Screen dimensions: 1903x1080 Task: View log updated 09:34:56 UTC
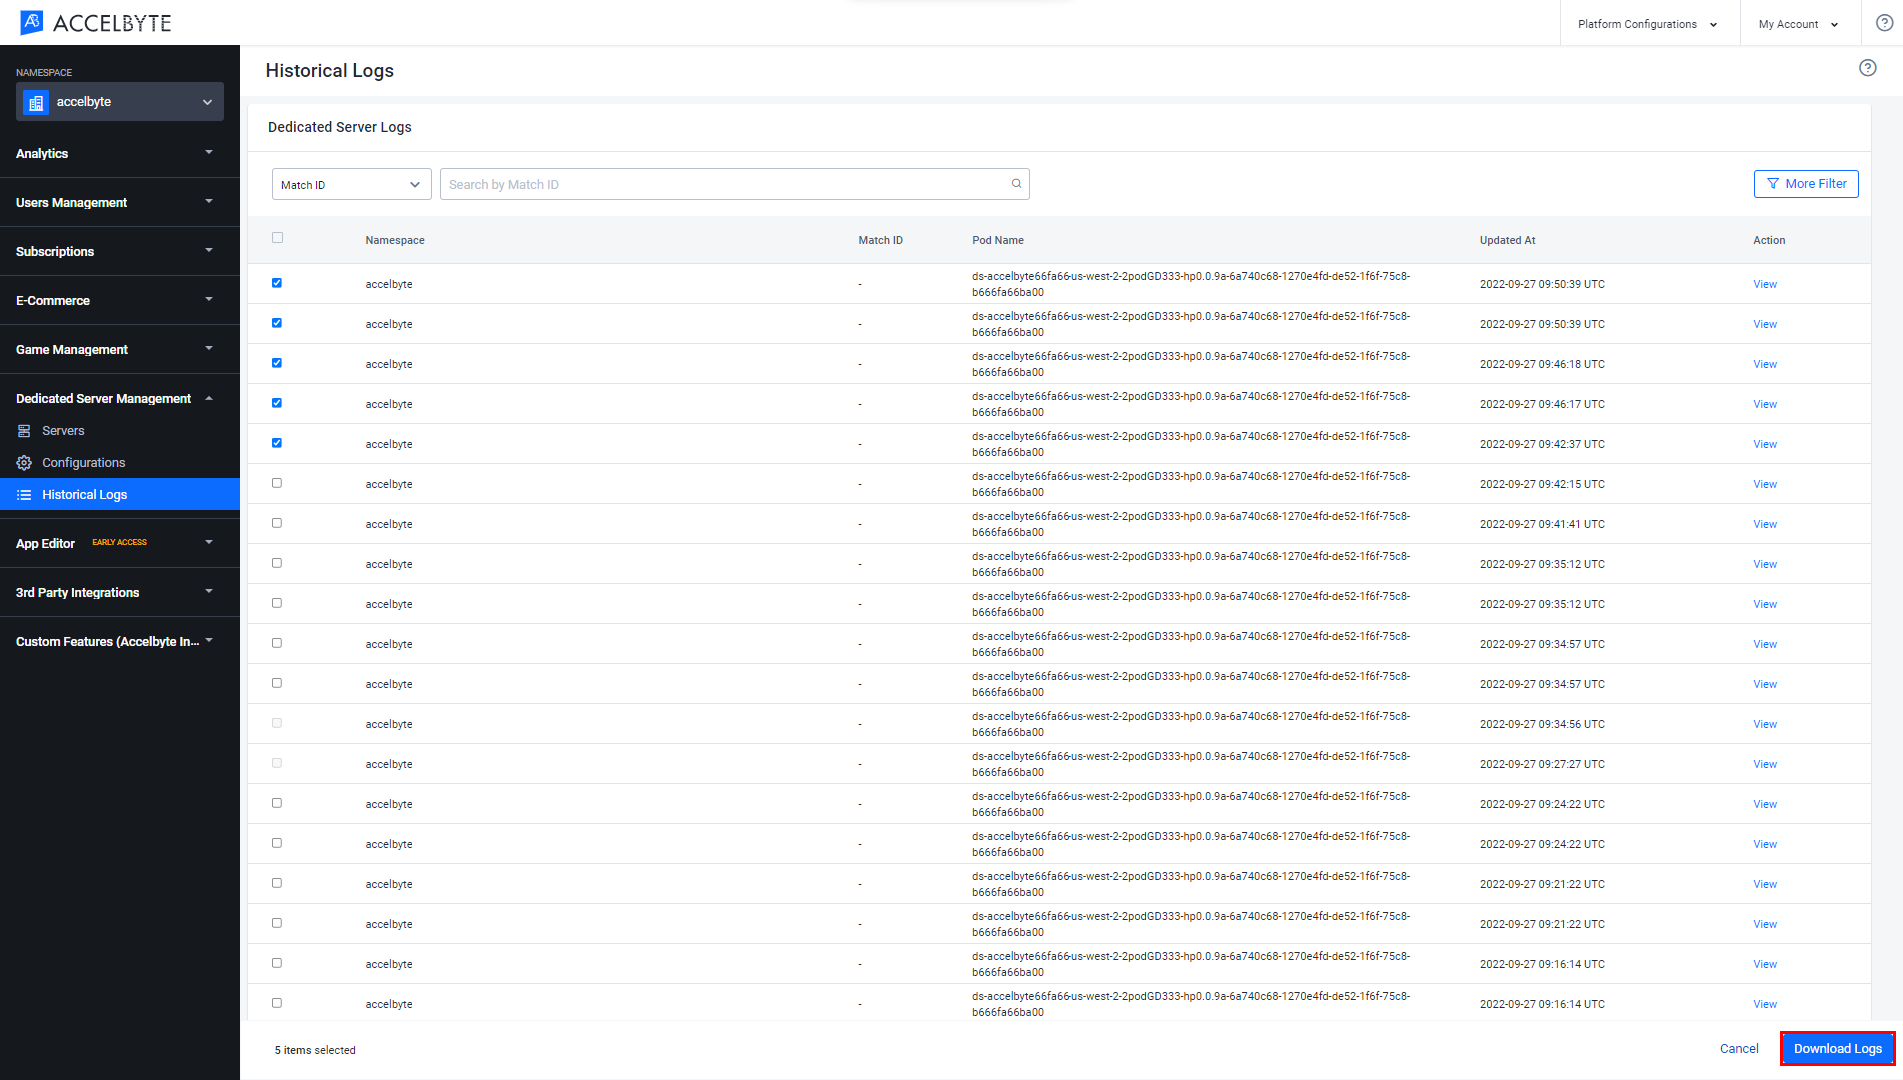point(1765,724)
